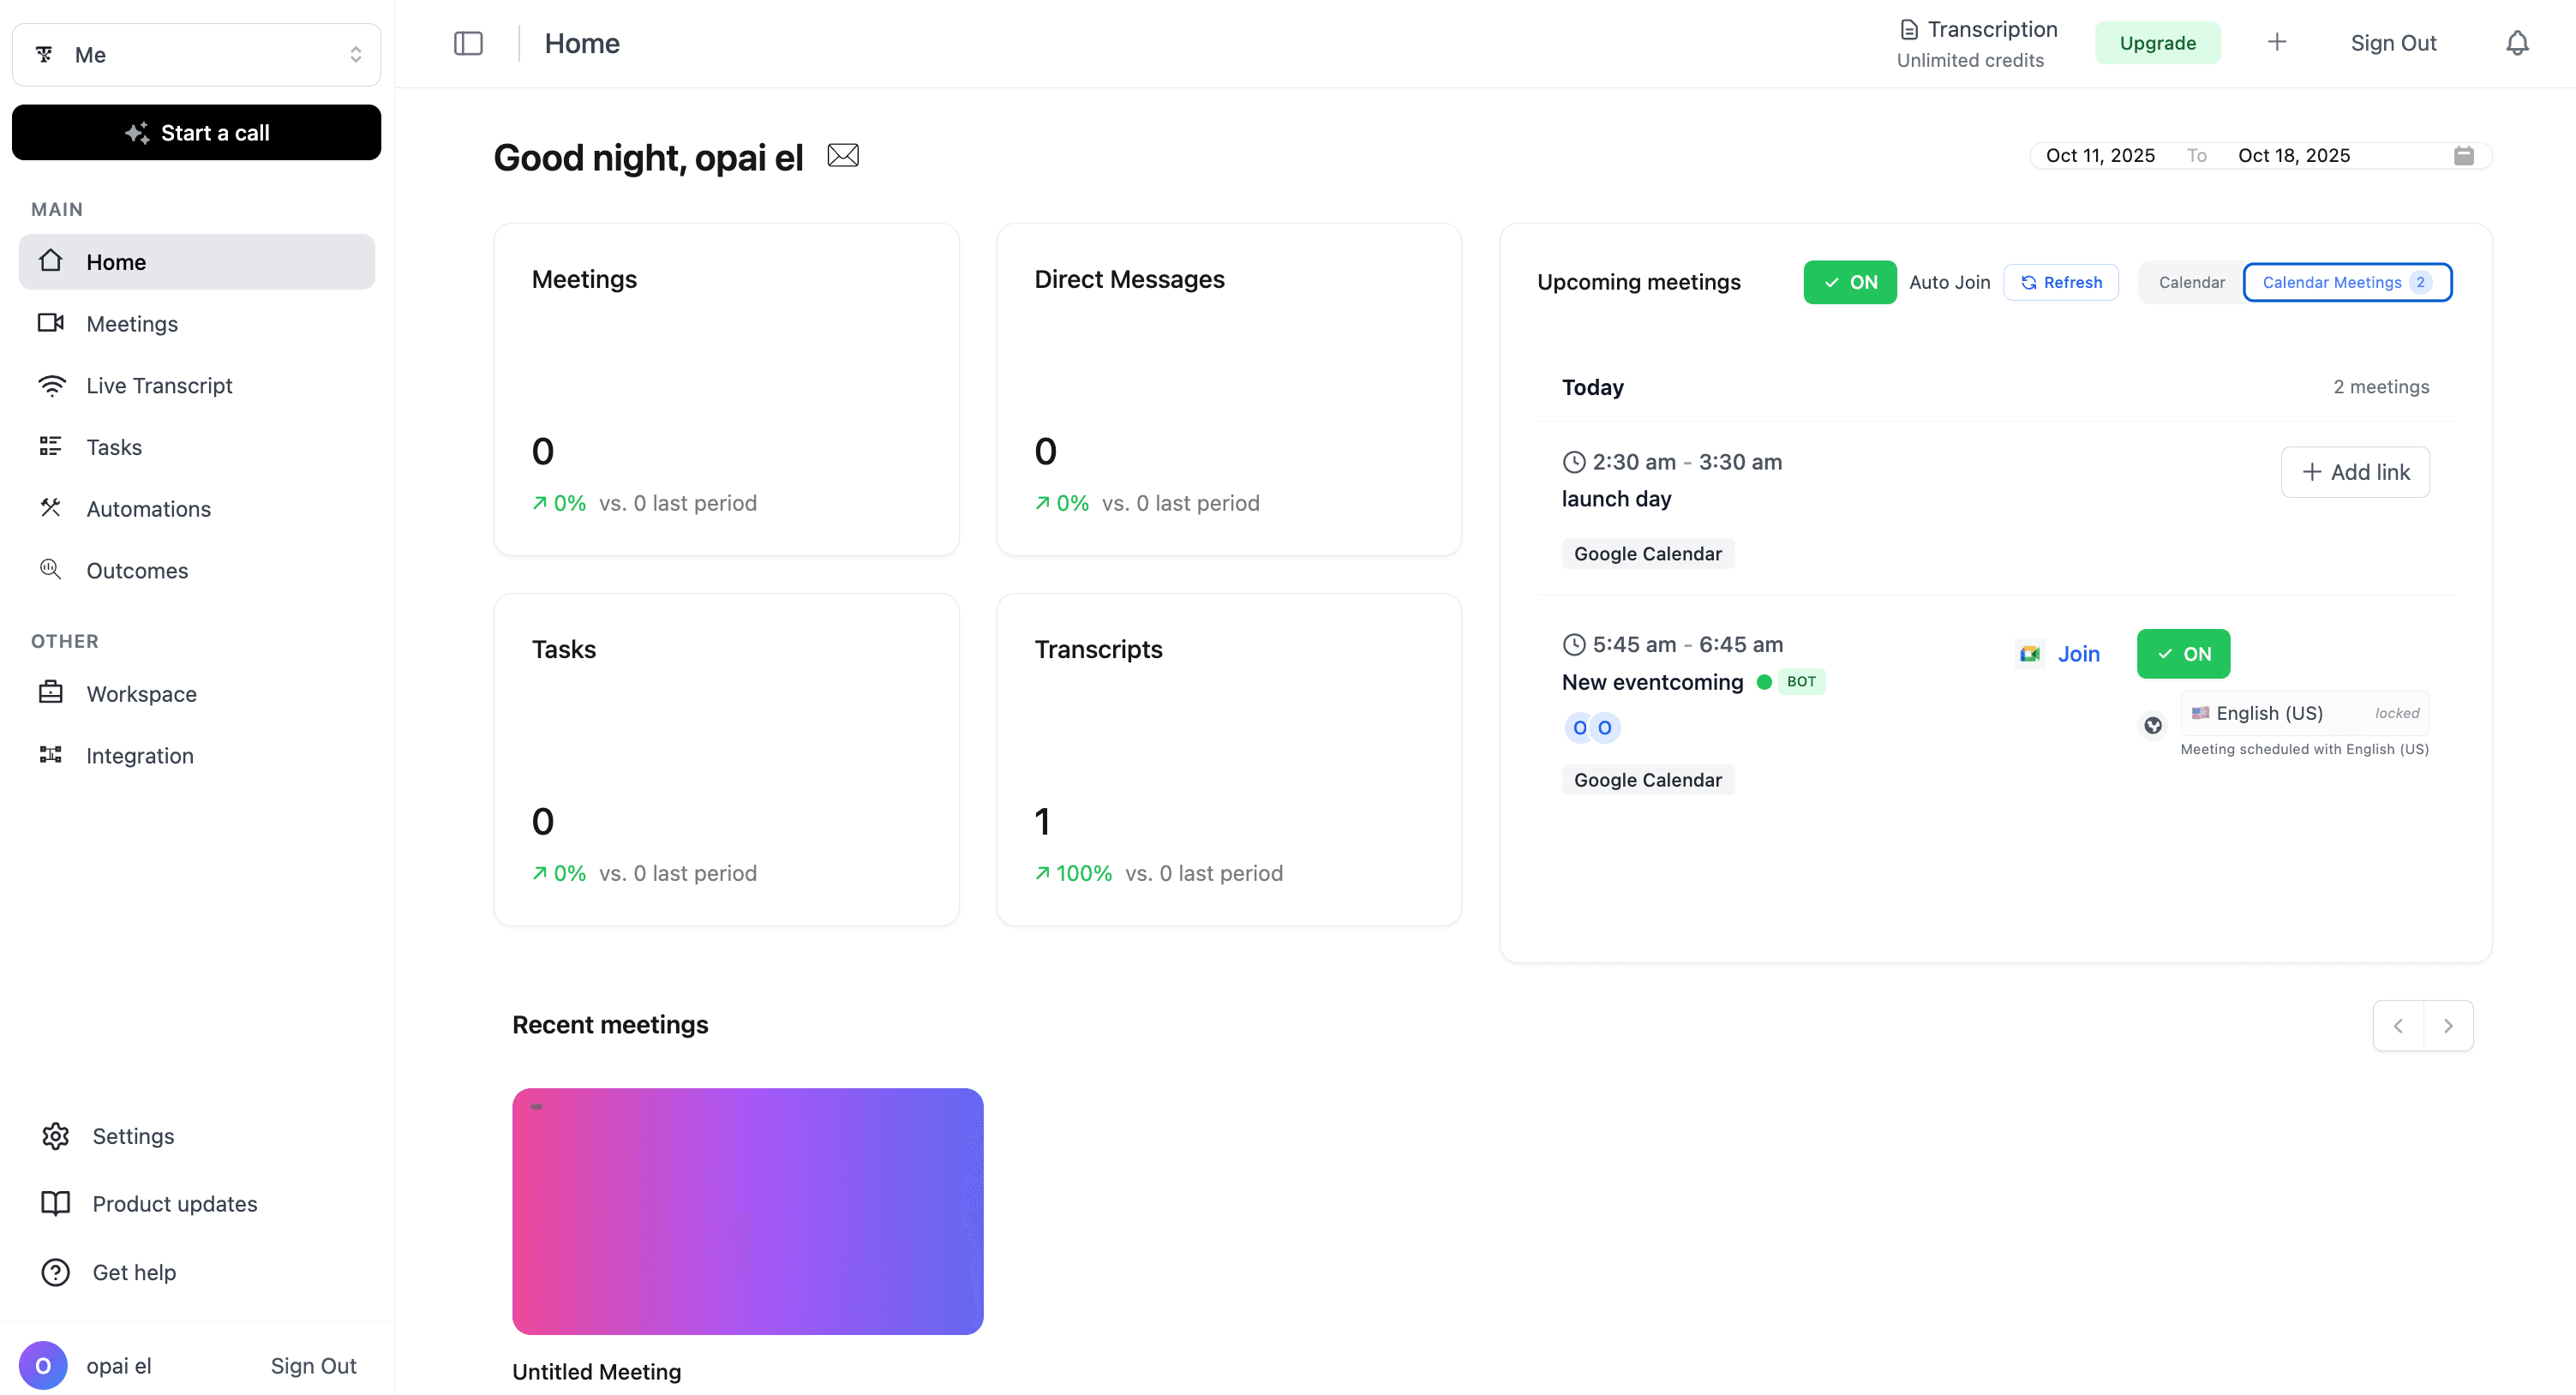
Task: Open the date range calendar icon
Action: pyautogui.click(x=2463, y=156)
